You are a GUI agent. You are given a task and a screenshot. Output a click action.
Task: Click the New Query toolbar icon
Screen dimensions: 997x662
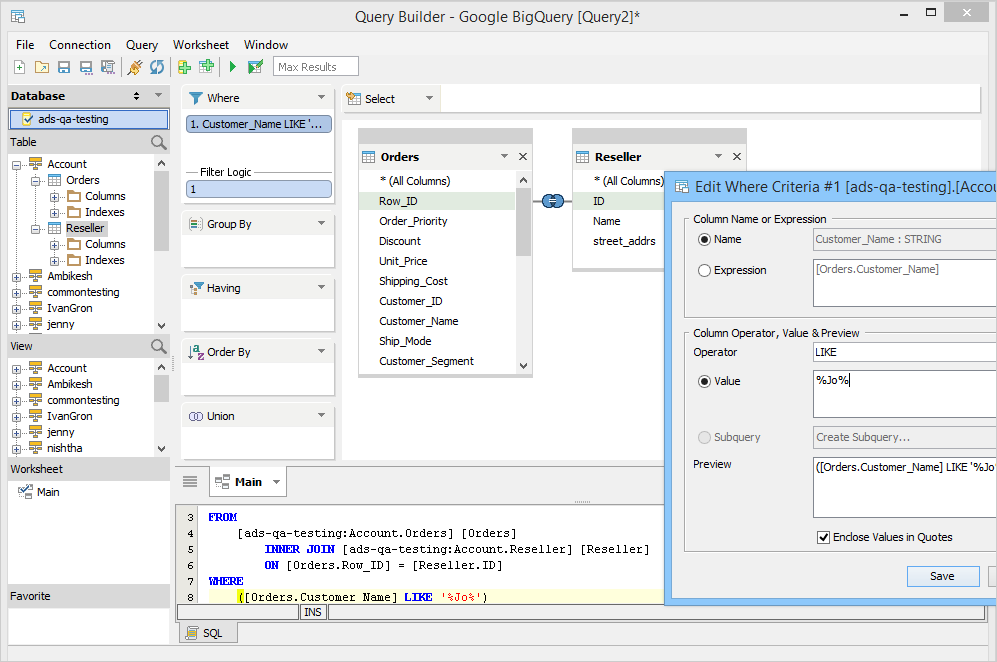point(20,67)
